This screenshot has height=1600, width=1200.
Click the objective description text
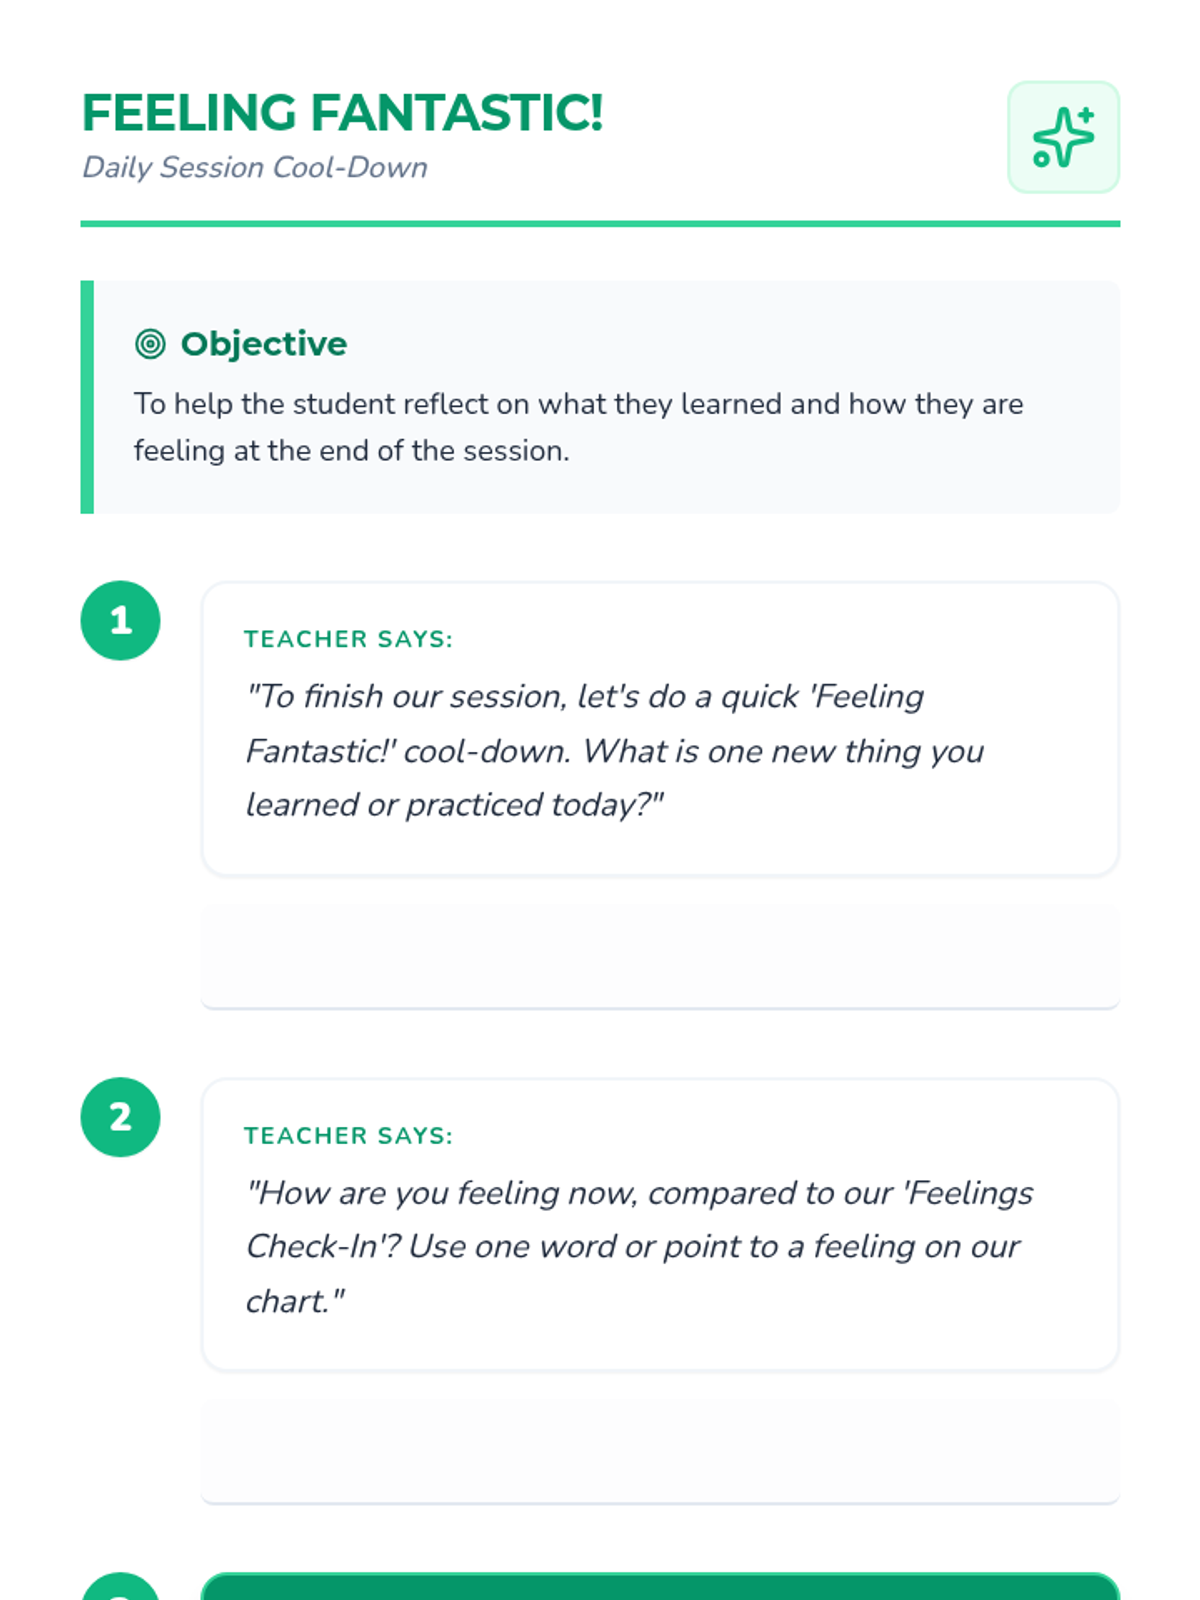pos(578,427)
